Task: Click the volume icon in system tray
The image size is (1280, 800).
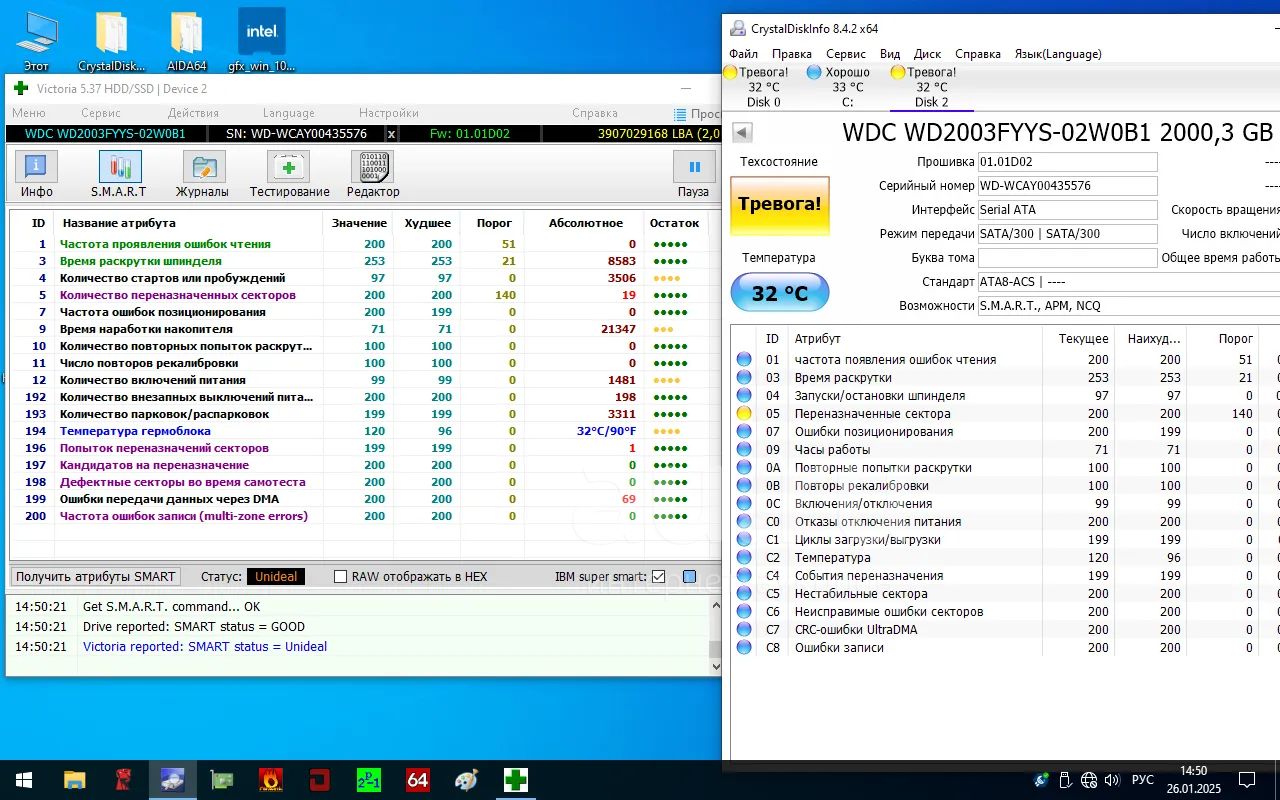Action: 1112,780
